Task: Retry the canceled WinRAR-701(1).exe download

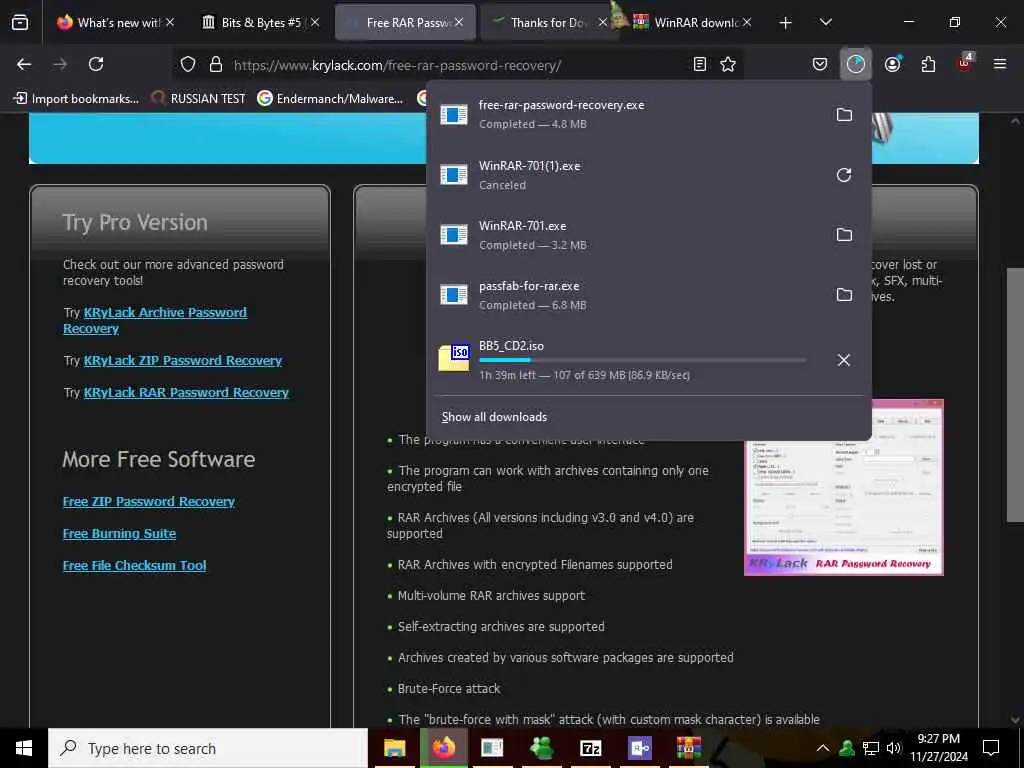Action: 844,175
